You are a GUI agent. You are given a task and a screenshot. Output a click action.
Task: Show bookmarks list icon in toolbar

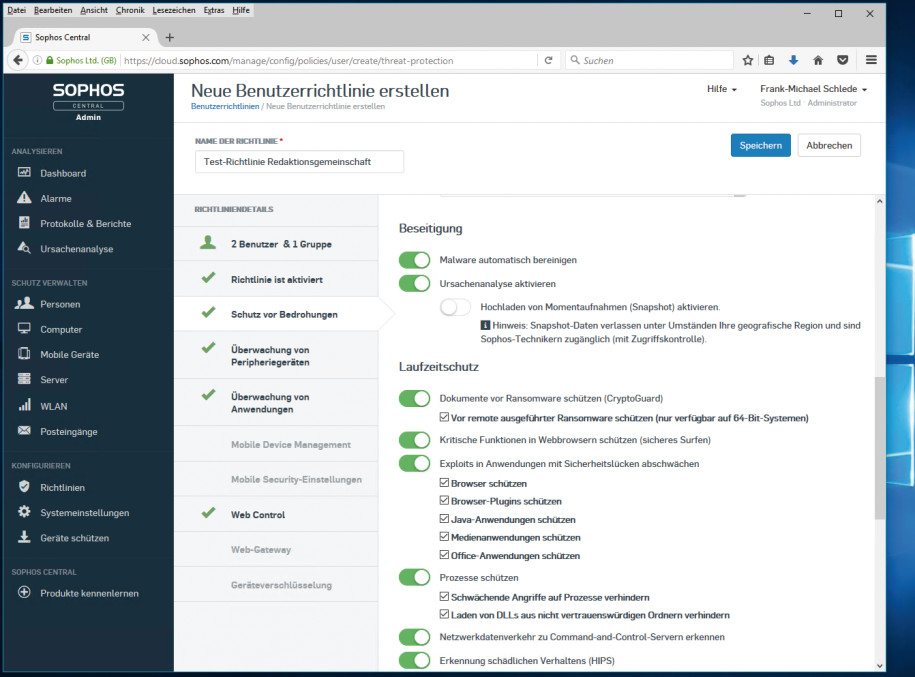769,60
